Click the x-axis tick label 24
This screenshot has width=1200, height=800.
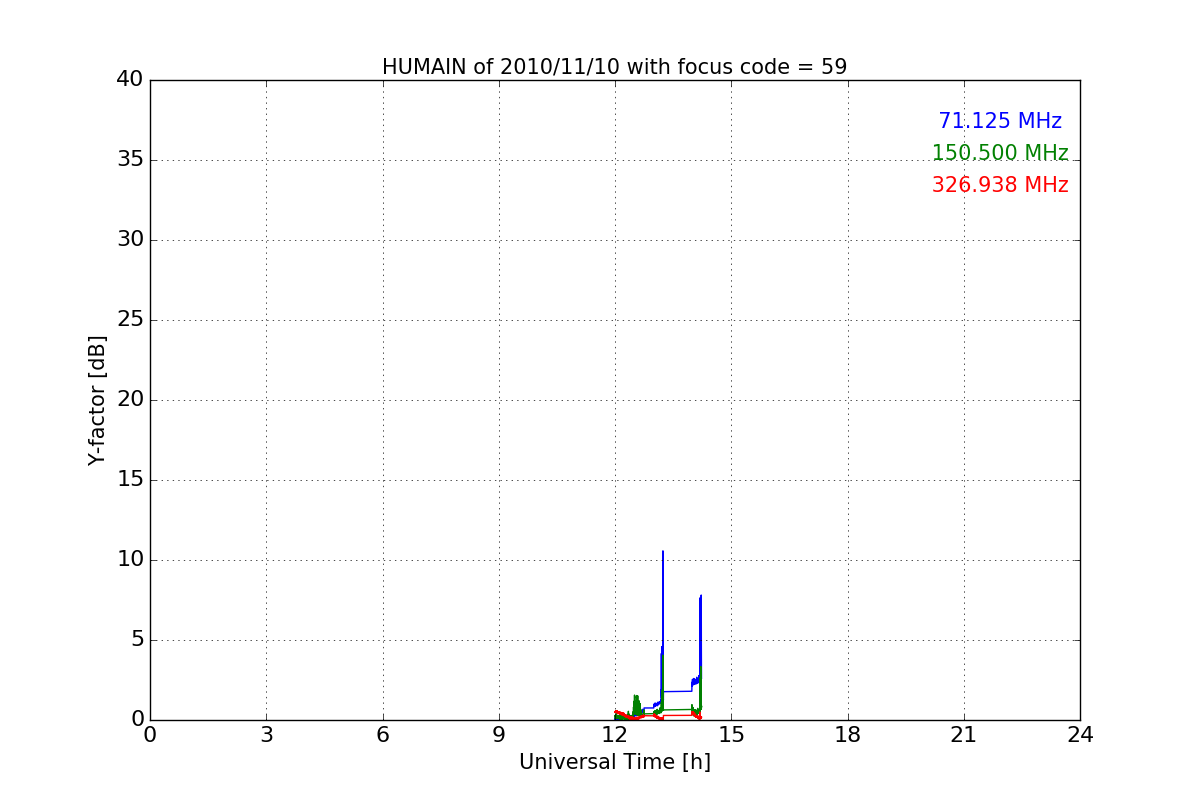pos(1080,735)
